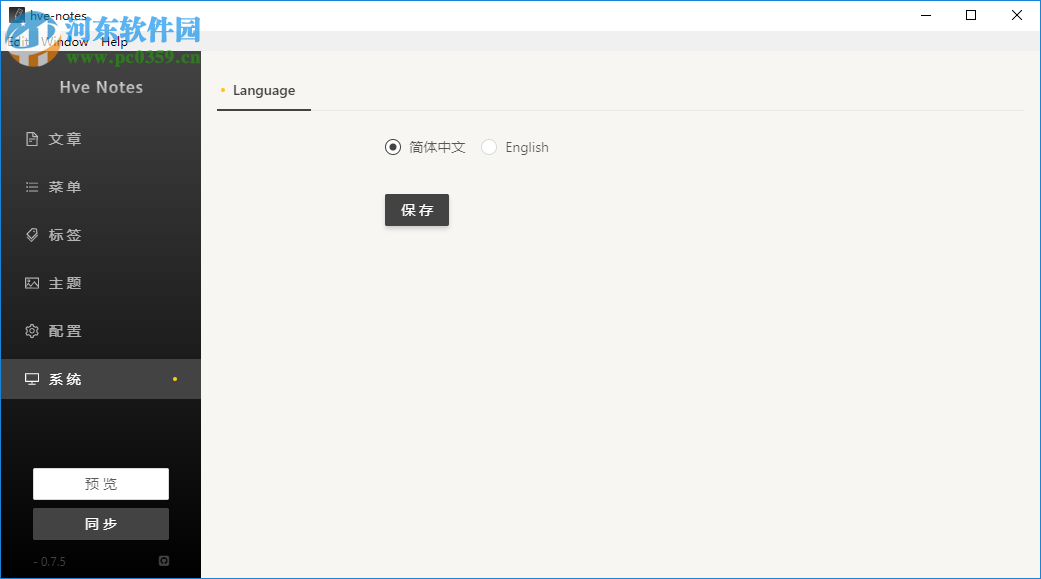Open the 配置 settings section
This screenshot has width=1041, height=579.
[101, 331]
